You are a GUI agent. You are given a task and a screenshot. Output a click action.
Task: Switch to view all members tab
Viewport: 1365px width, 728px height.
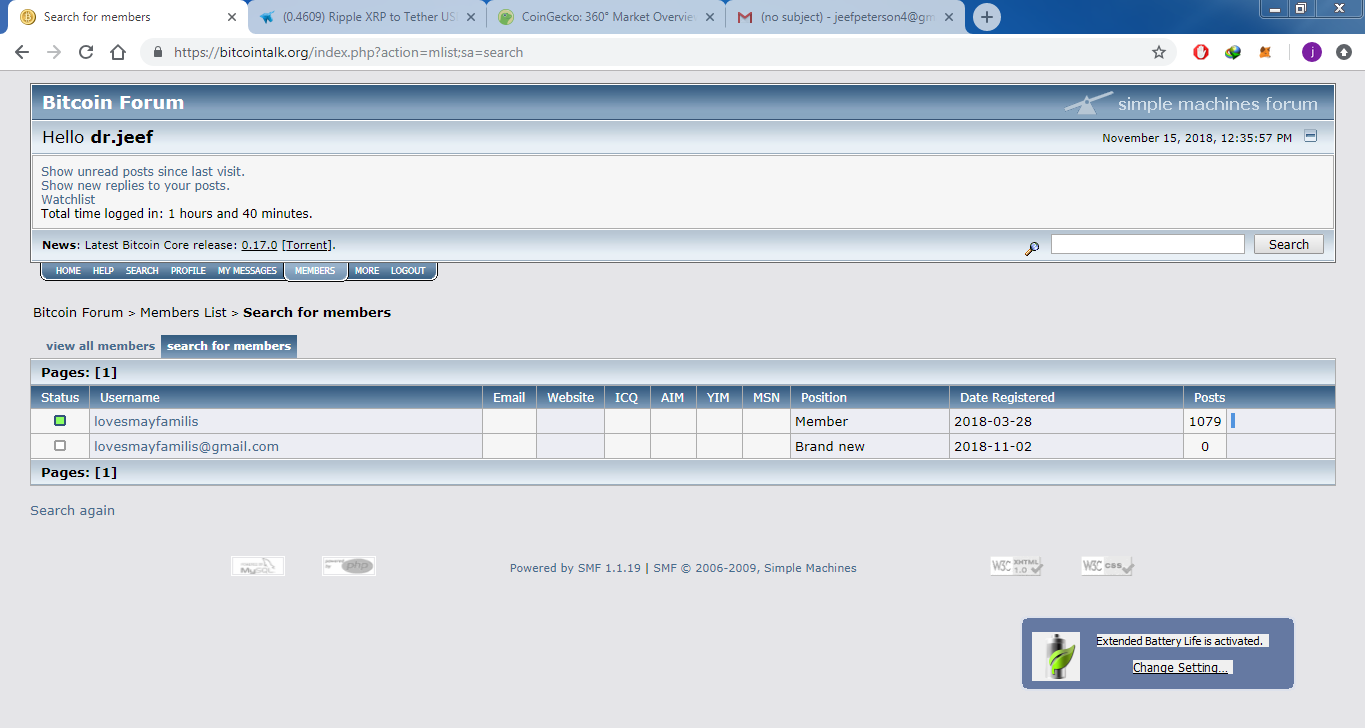[100, 346]
